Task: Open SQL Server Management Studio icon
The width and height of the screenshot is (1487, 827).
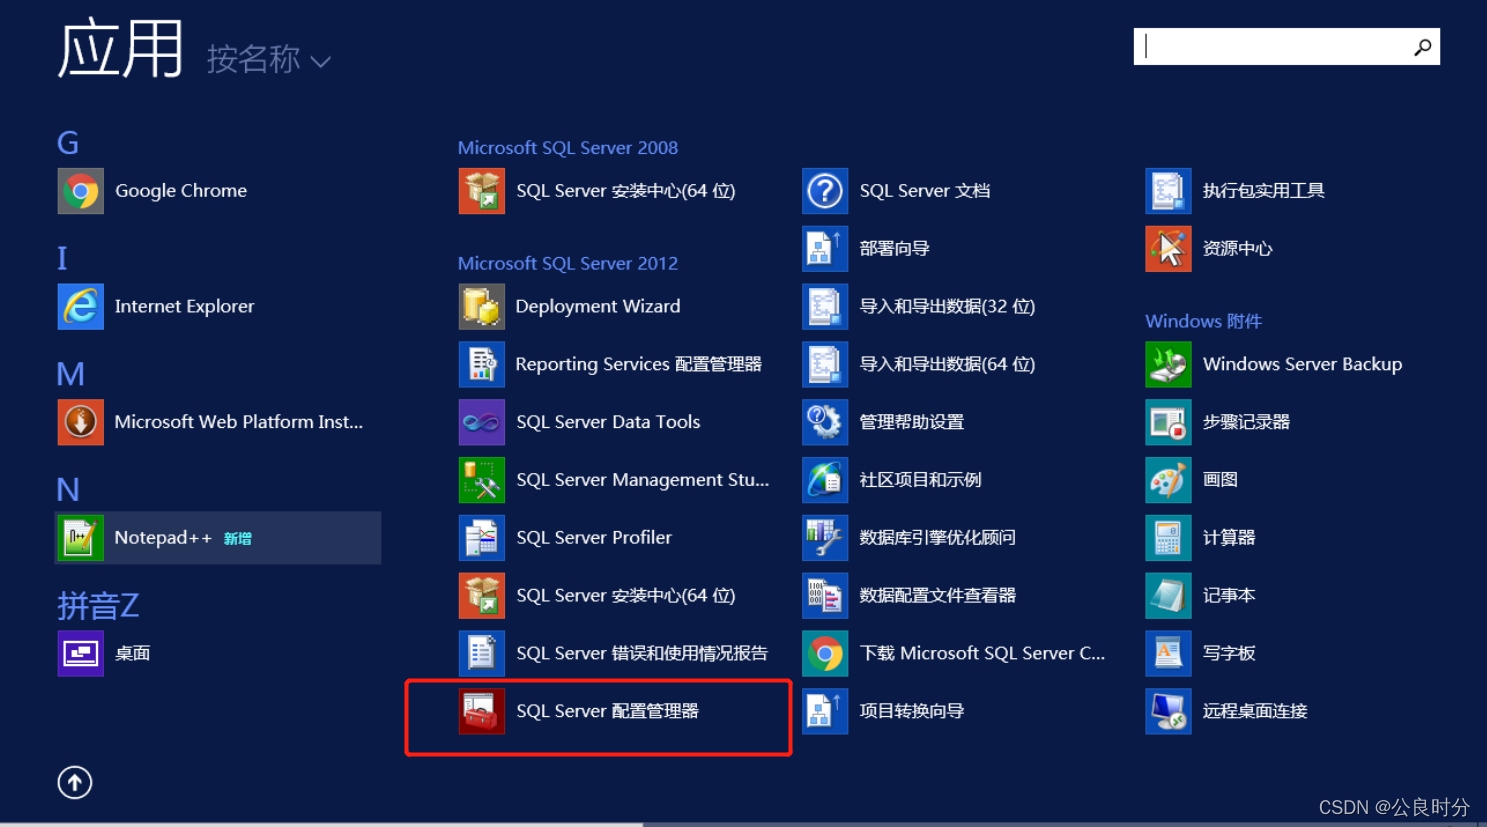Action: pyautogui.click(x=482, y=480)
